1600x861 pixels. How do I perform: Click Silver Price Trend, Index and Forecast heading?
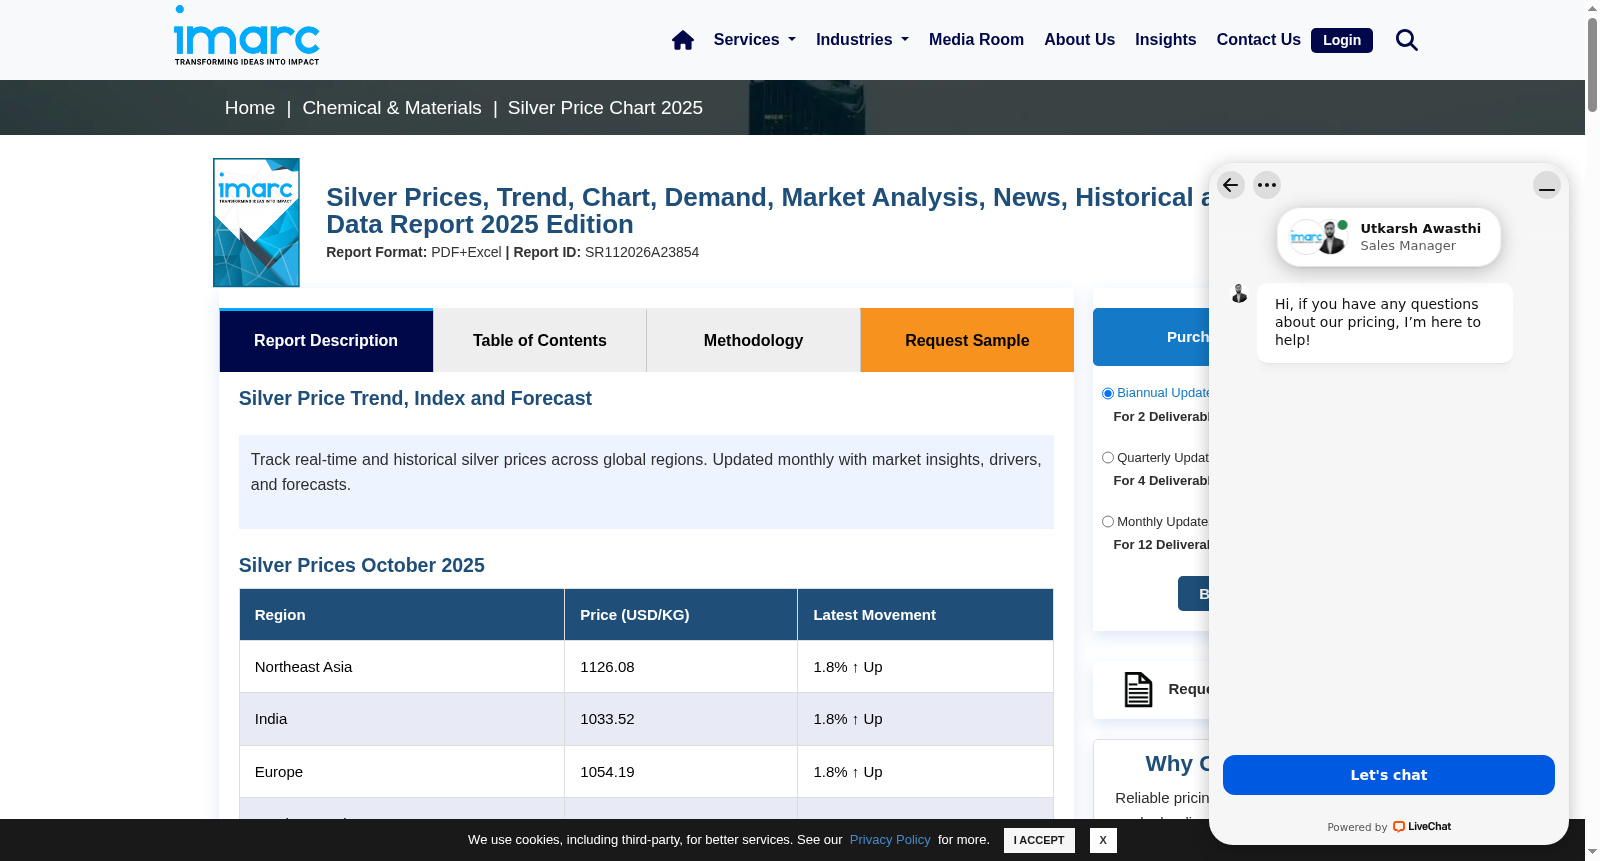(x=415, y=398)
